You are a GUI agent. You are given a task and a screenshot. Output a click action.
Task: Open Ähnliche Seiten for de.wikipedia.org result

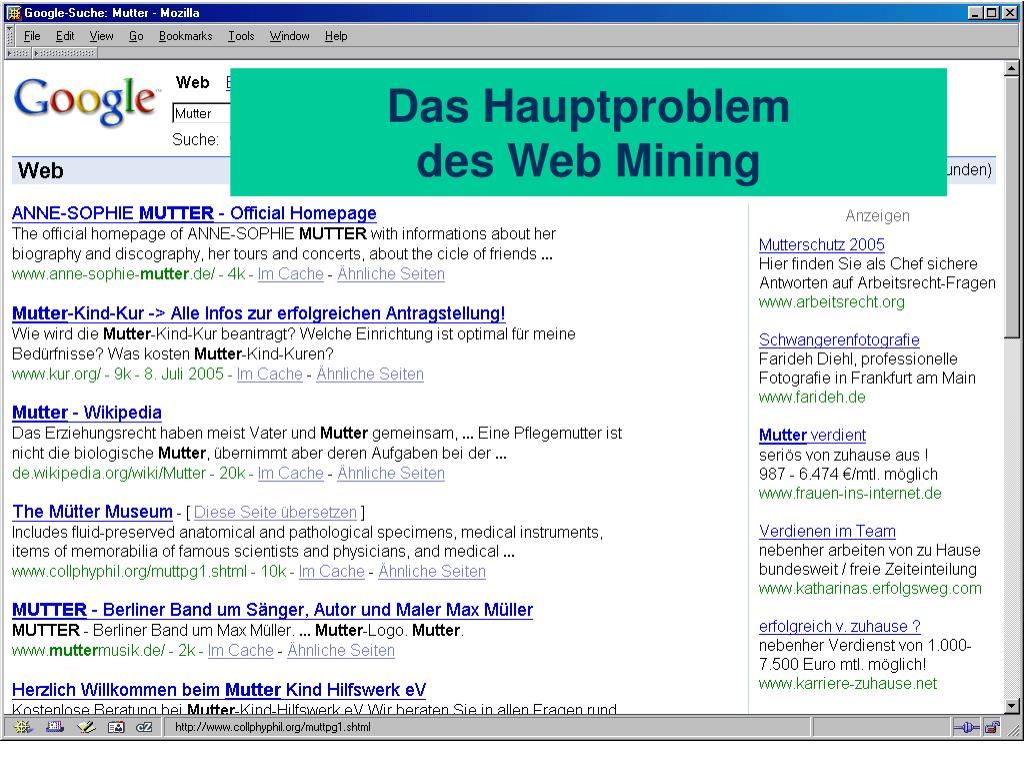391,473
